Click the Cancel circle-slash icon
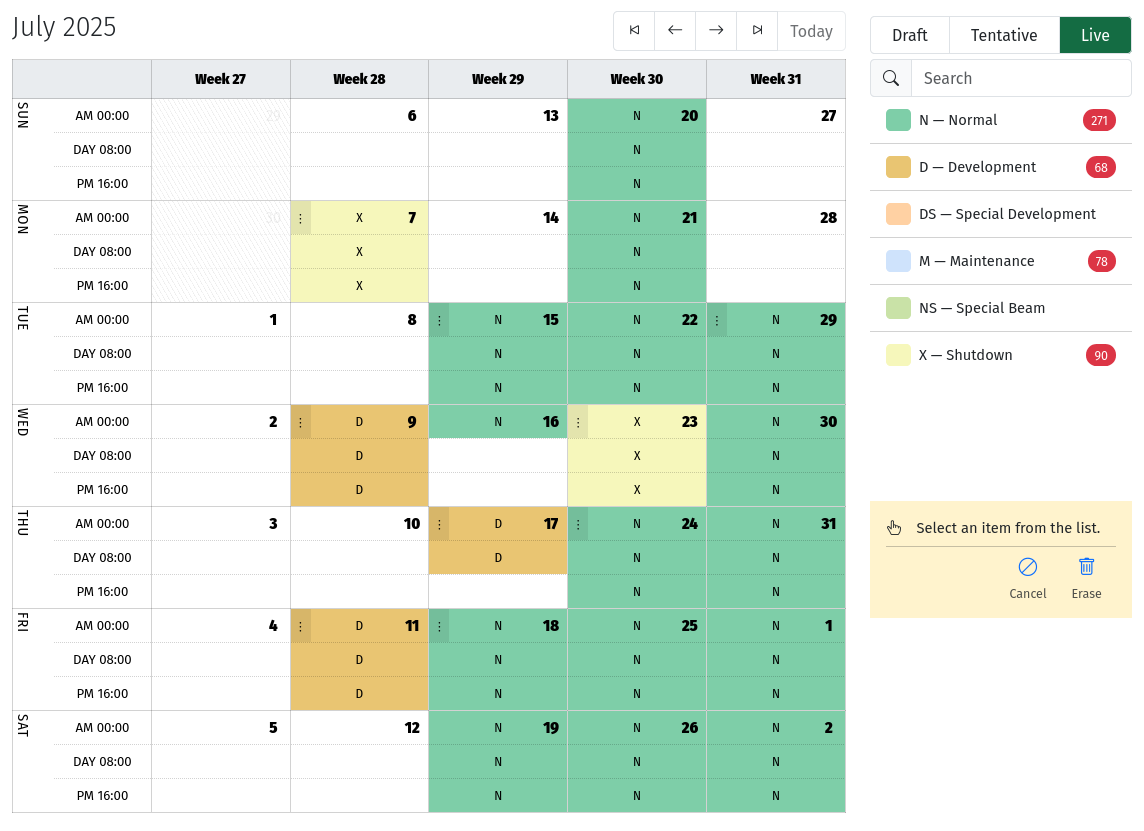The width and height of the screenshot is (1144, 831). tap(1027, 567)
